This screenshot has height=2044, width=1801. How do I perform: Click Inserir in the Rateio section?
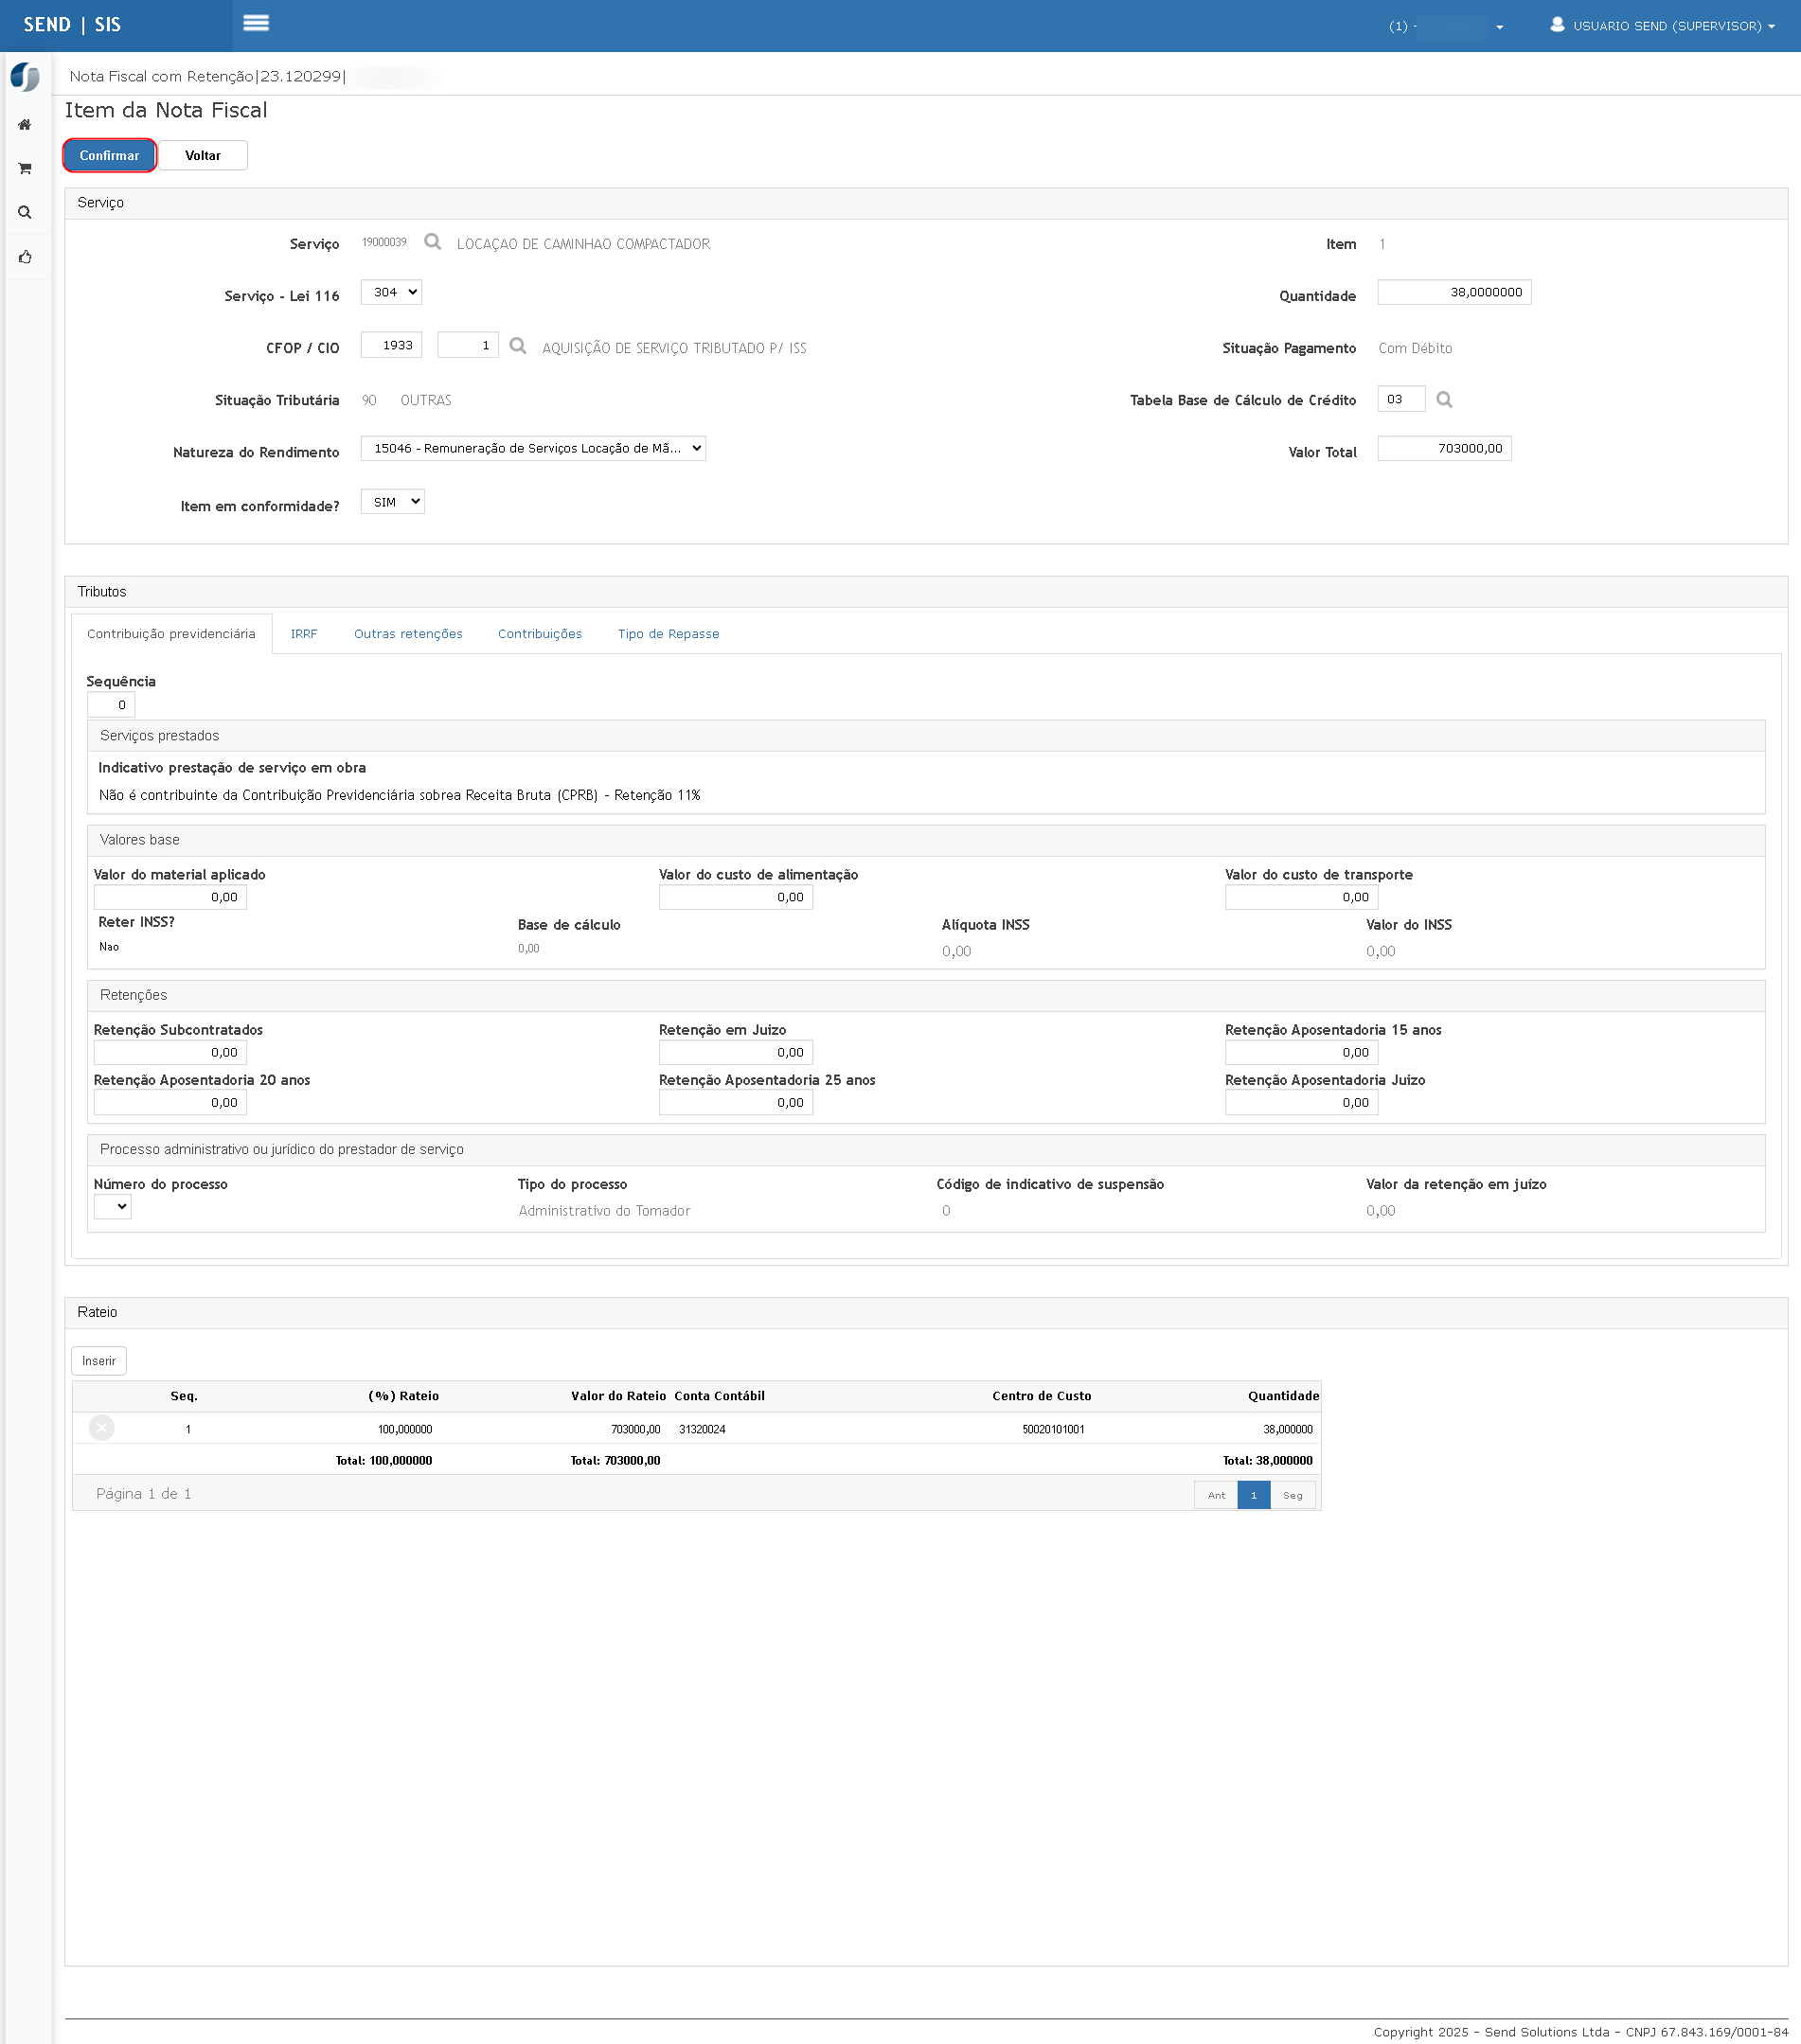coord(99,1361)
